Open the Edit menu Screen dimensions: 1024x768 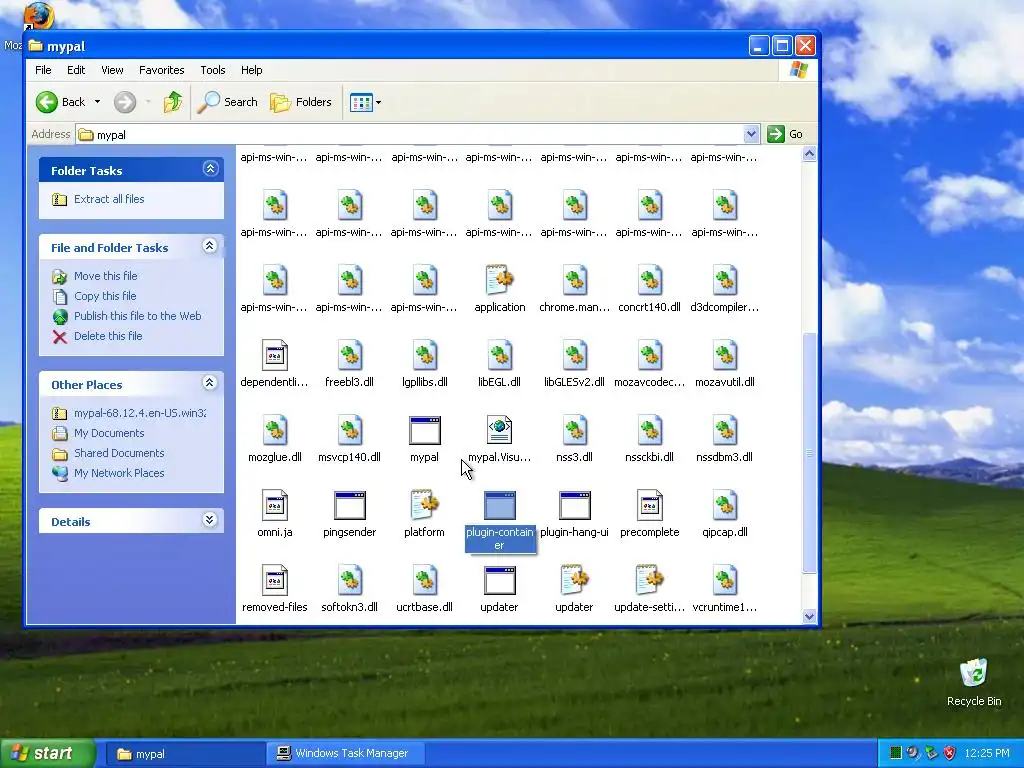76,70
